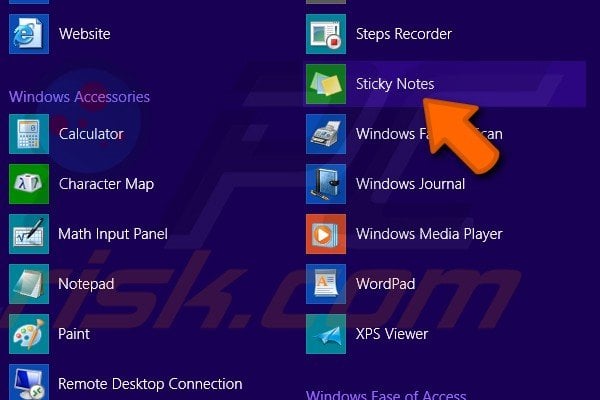This screenshot has width=600, height=400.
Task: Open Remote Desktop Connection icon
Action: pyautogui.click(x=29, y=382)
